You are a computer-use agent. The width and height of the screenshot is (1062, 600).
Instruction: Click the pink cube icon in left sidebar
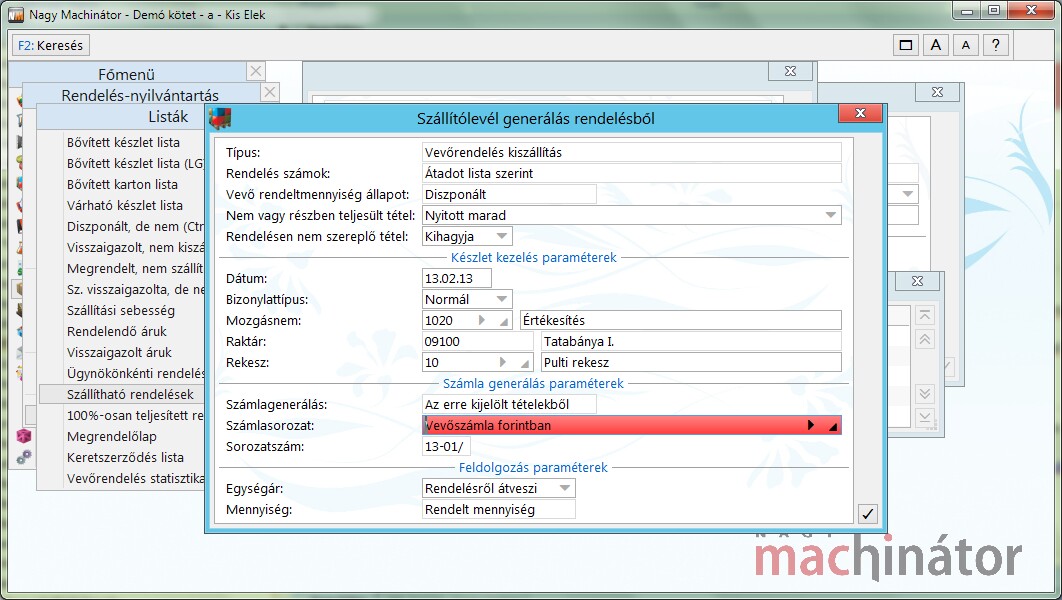coord(24,435)
